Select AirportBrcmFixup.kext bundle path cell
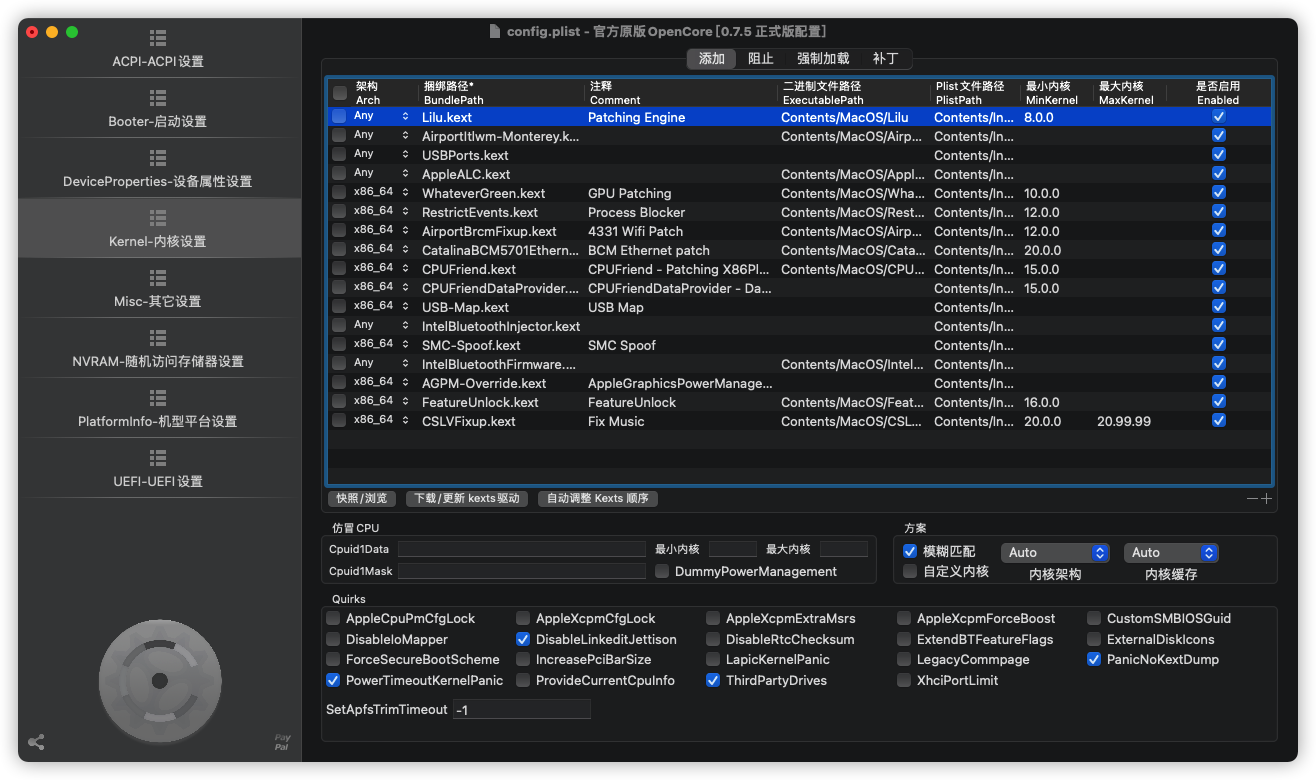1316x780 pixels. (489, 231)
